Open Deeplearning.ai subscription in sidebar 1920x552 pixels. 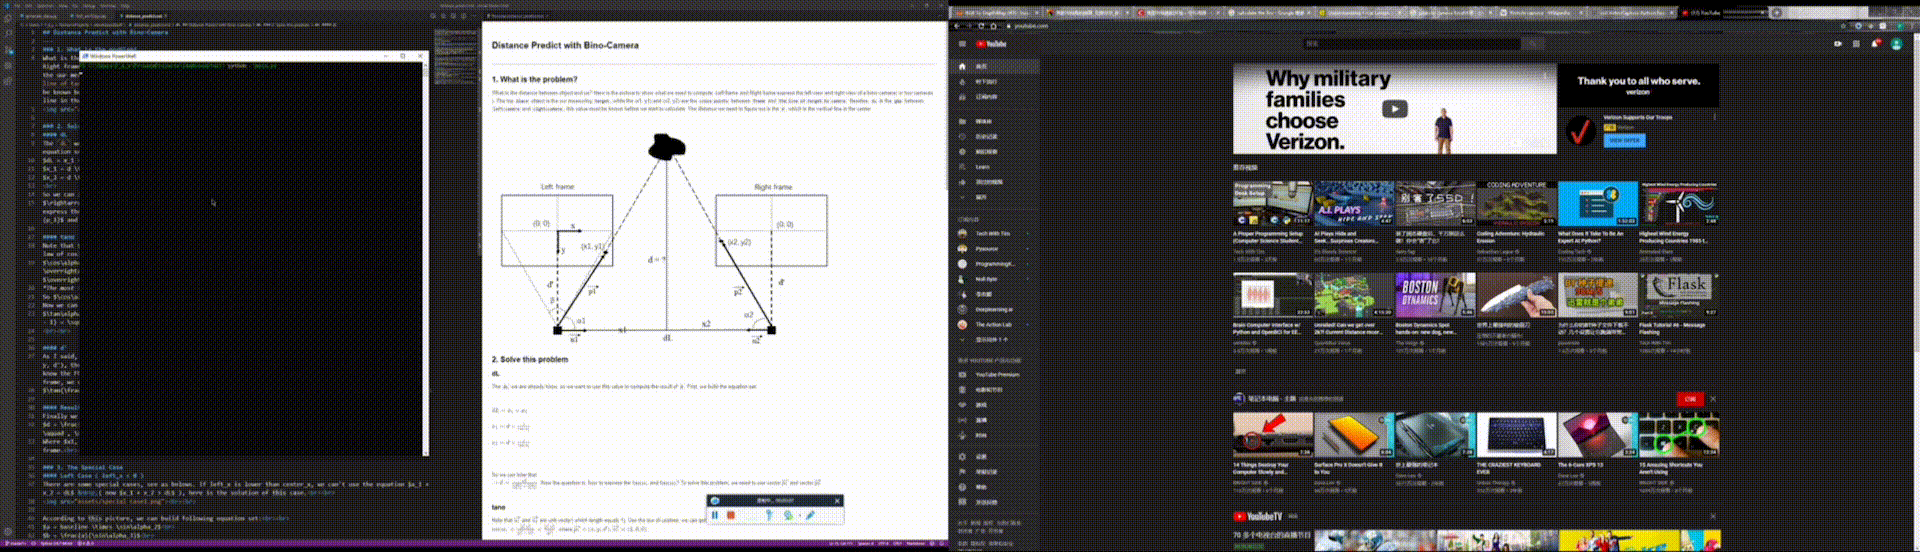pos(994,309)
